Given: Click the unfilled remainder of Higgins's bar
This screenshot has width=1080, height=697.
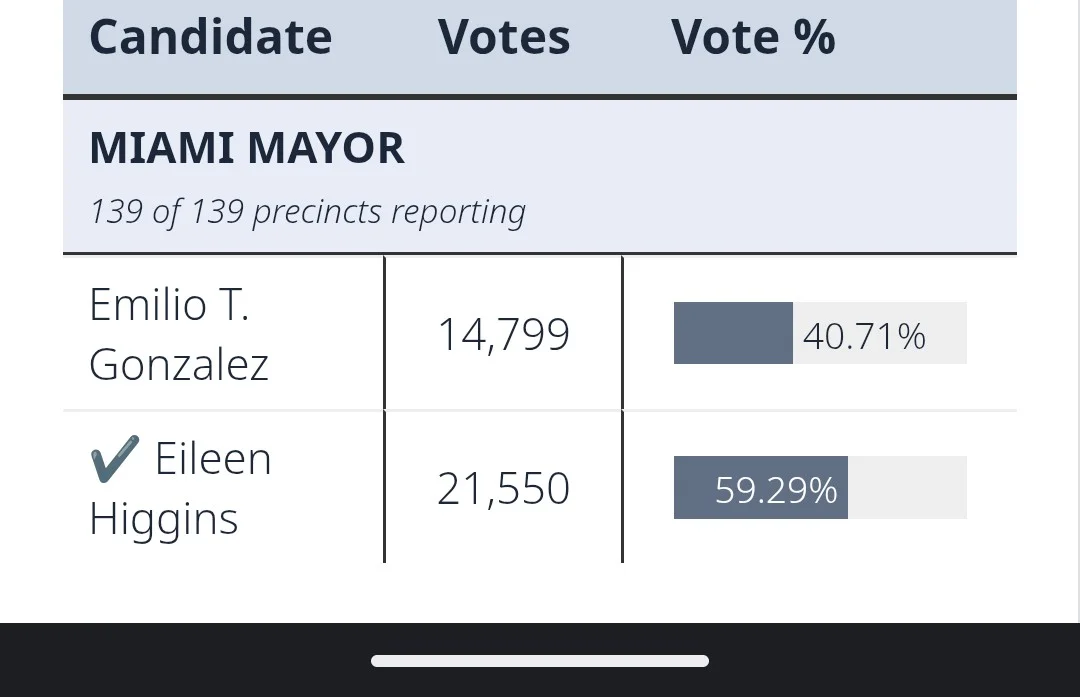Looking at the screenshot, I should pyautogui.click(x=906, y=488).
